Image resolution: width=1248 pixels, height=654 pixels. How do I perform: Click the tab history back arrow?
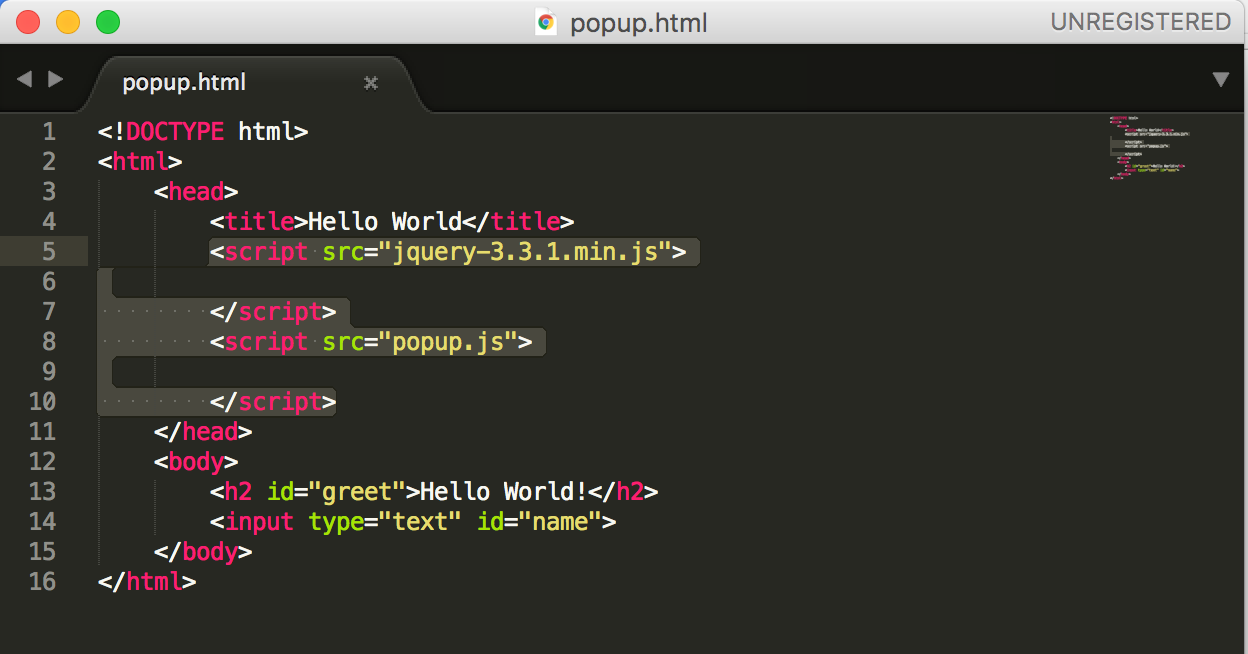point(24,79)
